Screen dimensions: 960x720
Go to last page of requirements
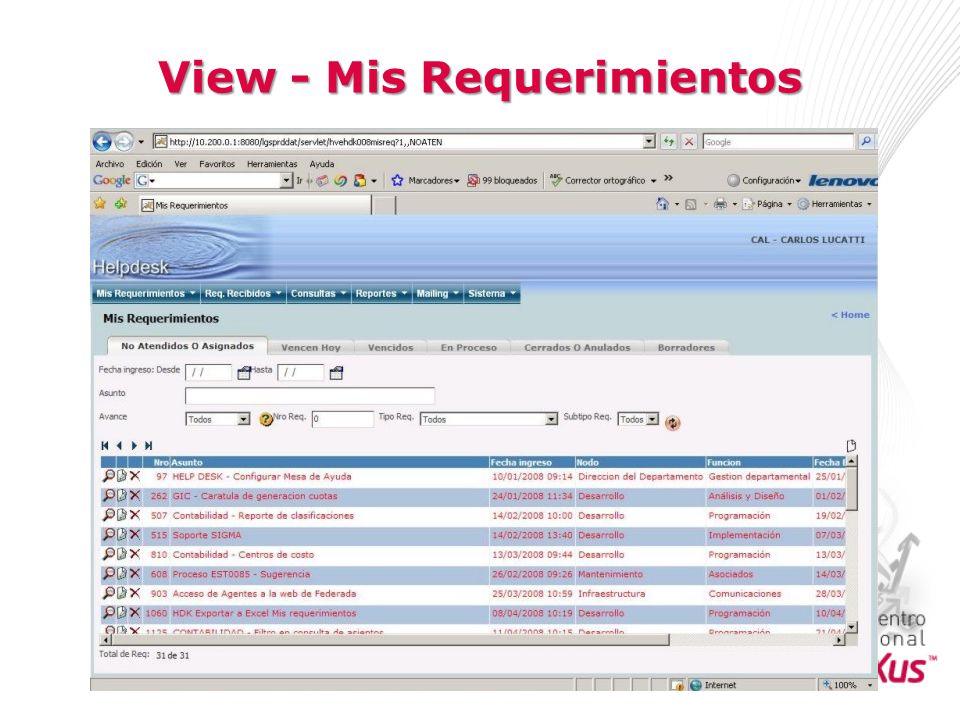(149, 446)
